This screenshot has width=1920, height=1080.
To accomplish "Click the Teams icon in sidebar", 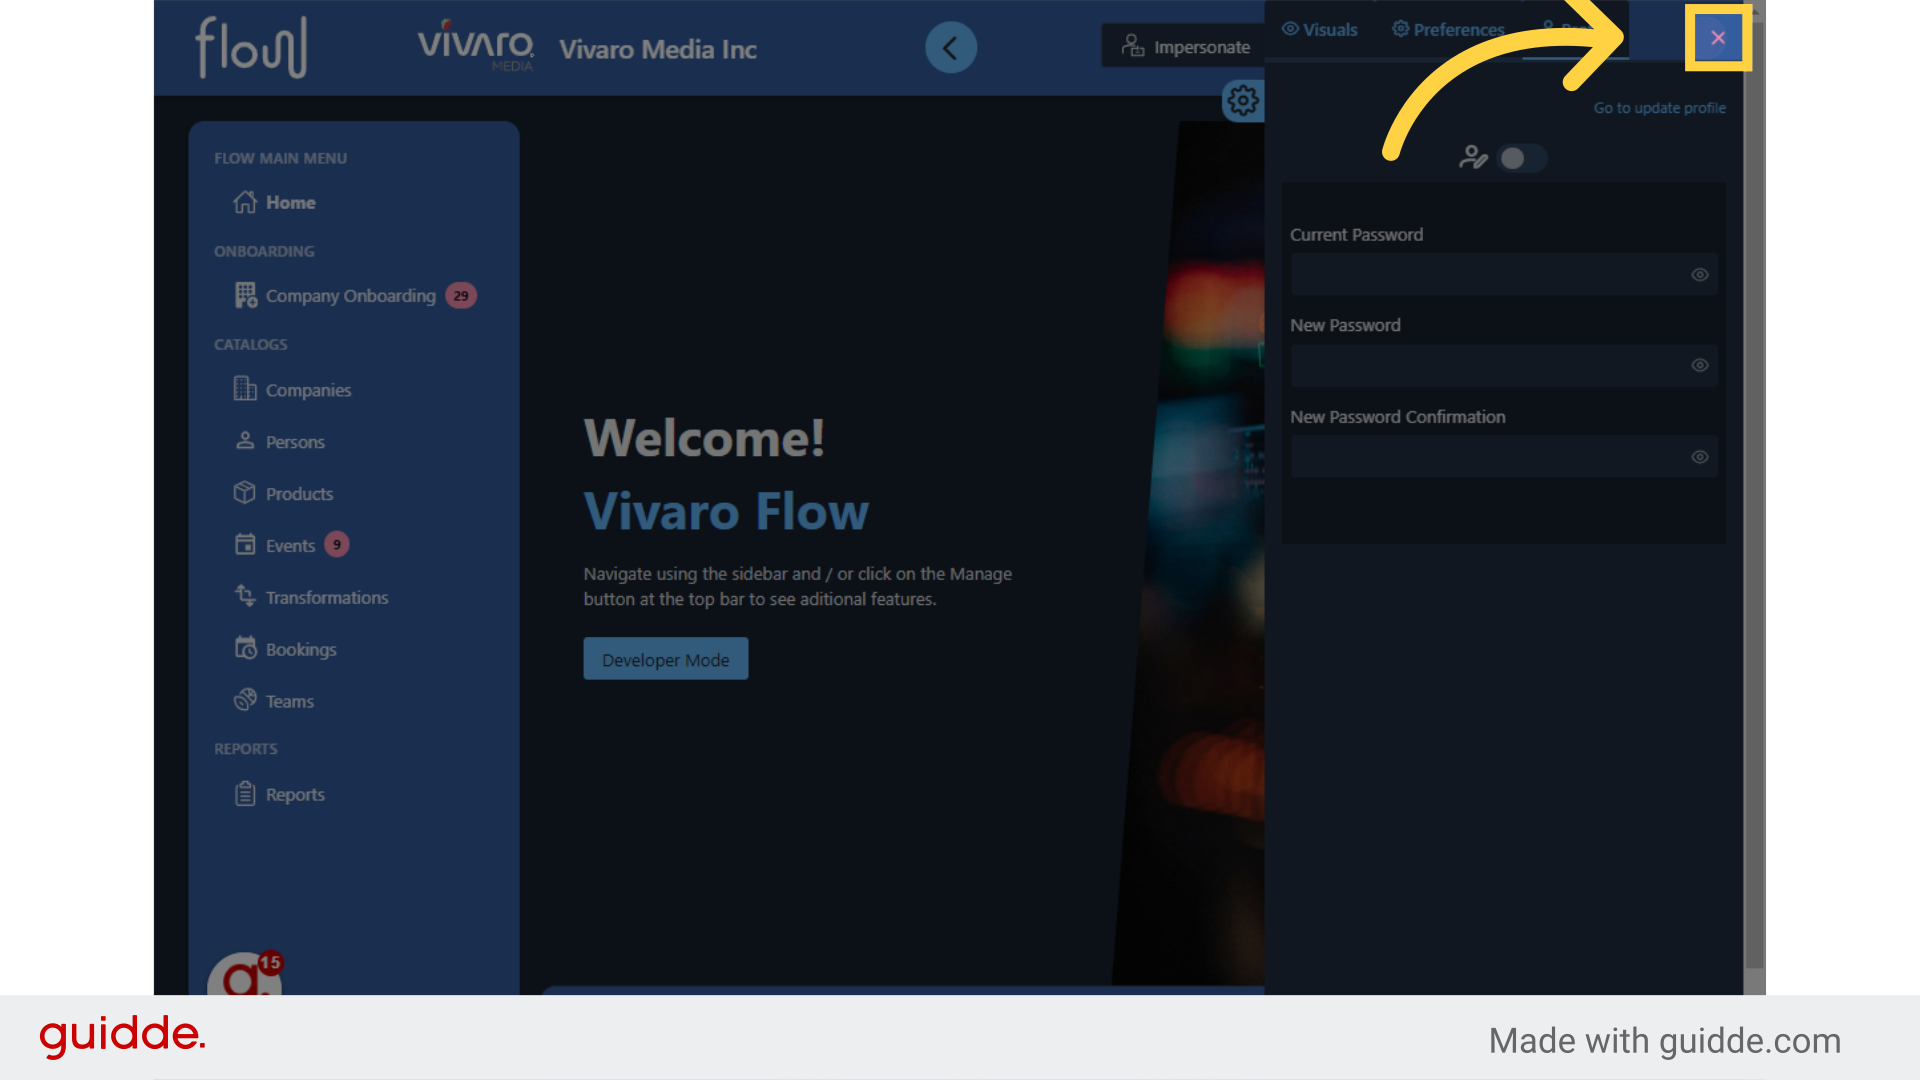I will [x=245, y=700].
